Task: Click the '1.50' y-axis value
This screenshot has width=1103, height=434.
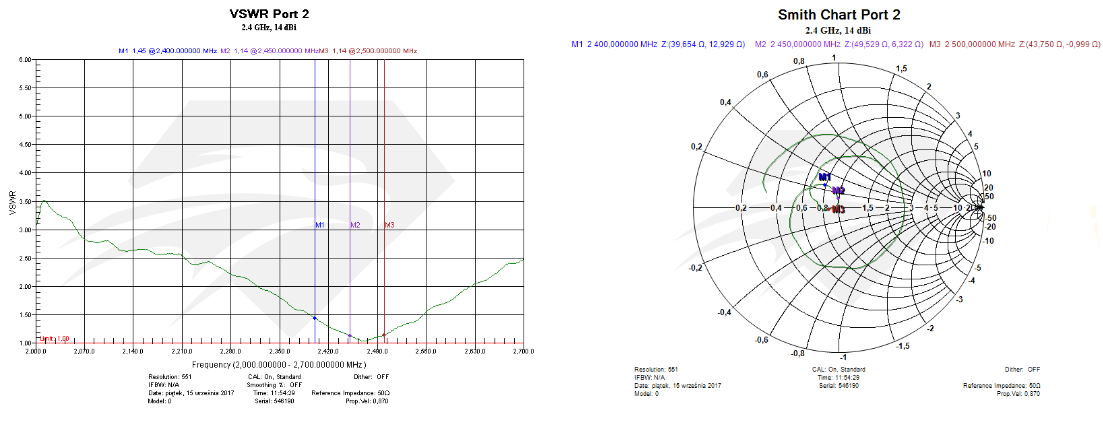Action: click(x=27, y=314)
